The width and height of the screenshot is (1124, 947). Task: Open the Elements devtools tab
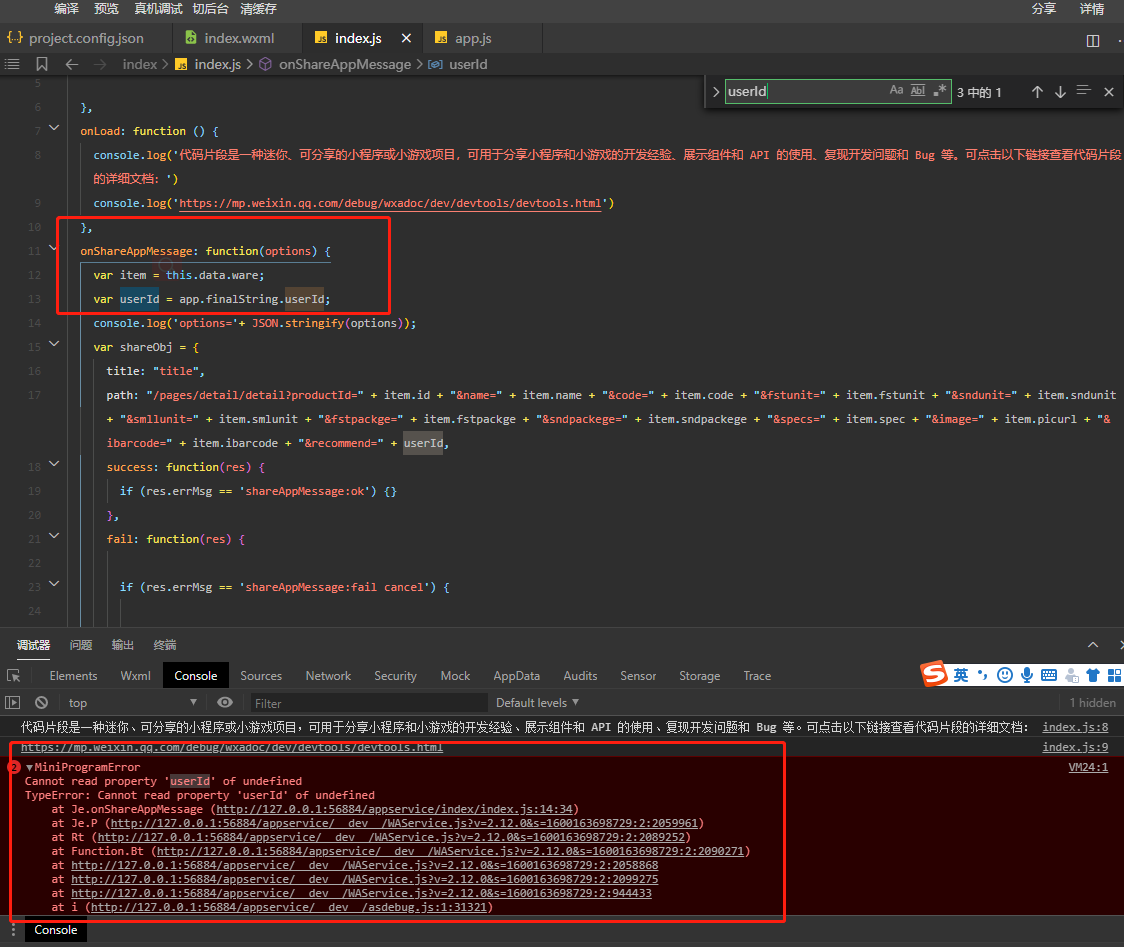[x=73, y=675]
